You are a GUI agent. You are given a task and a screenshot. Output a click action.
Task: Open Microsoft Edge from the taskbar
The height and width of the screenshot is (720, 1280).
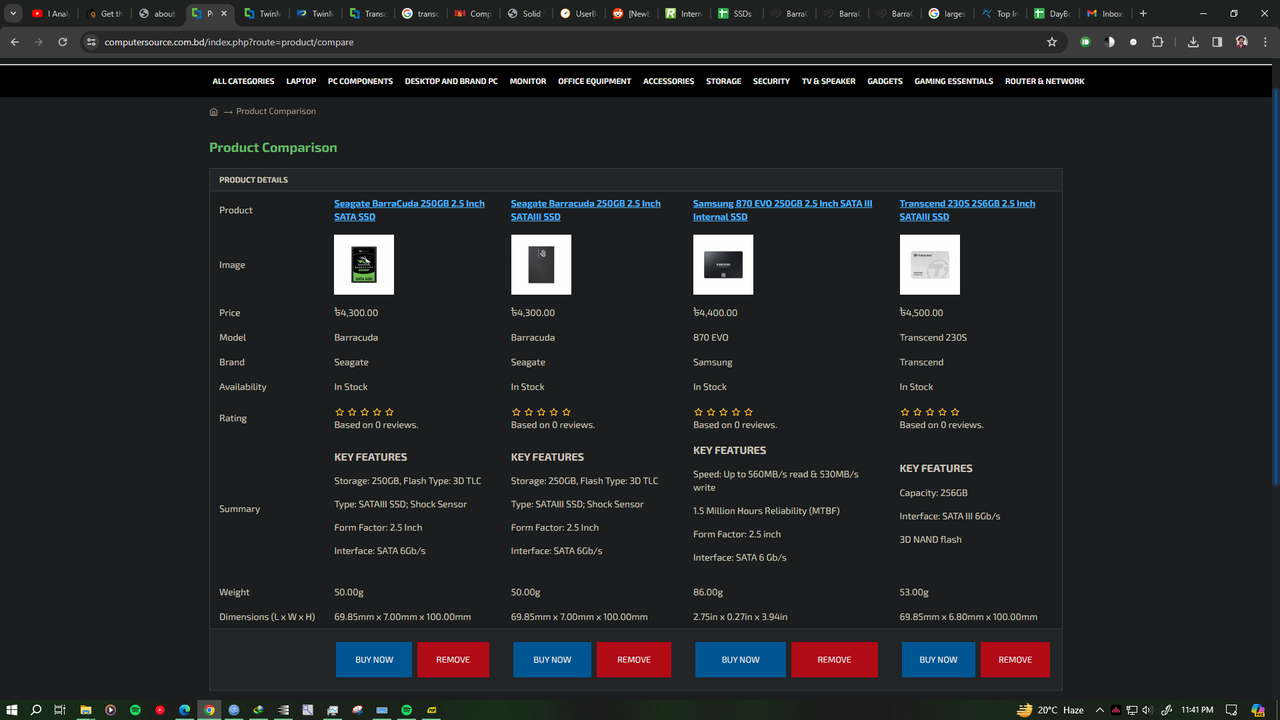coord(185,710)
